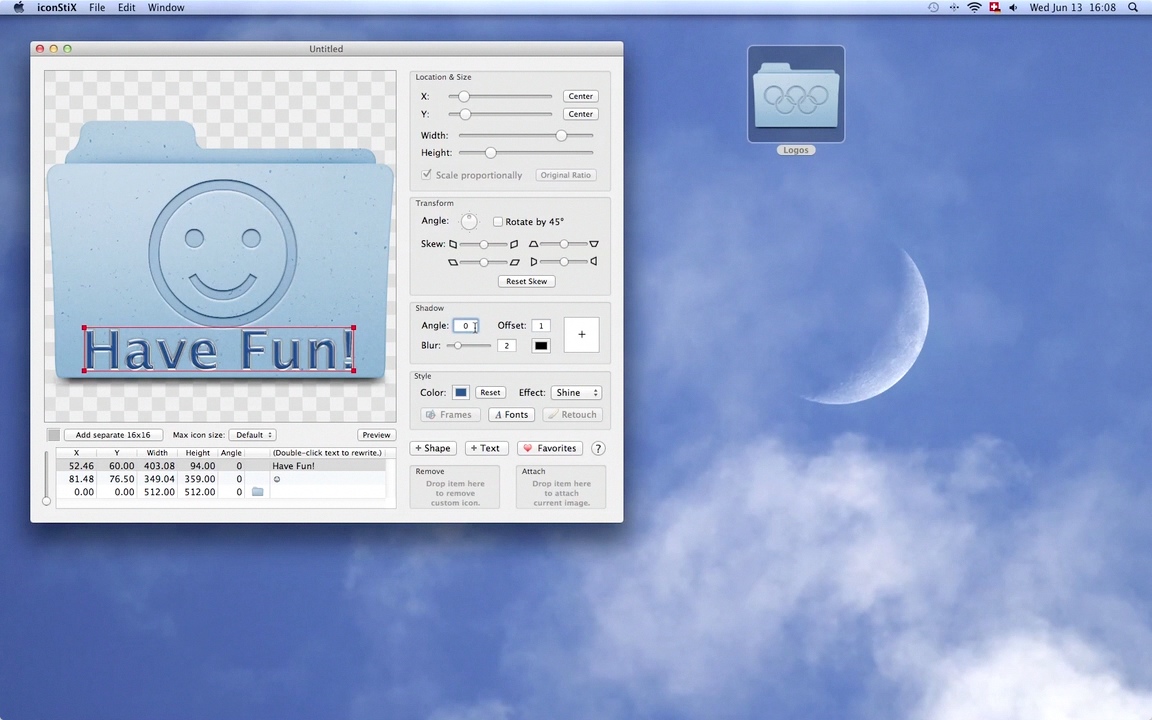Screen dimensions: 1152x720
Task: Click the Fonts button
Action: click(511, 415)
